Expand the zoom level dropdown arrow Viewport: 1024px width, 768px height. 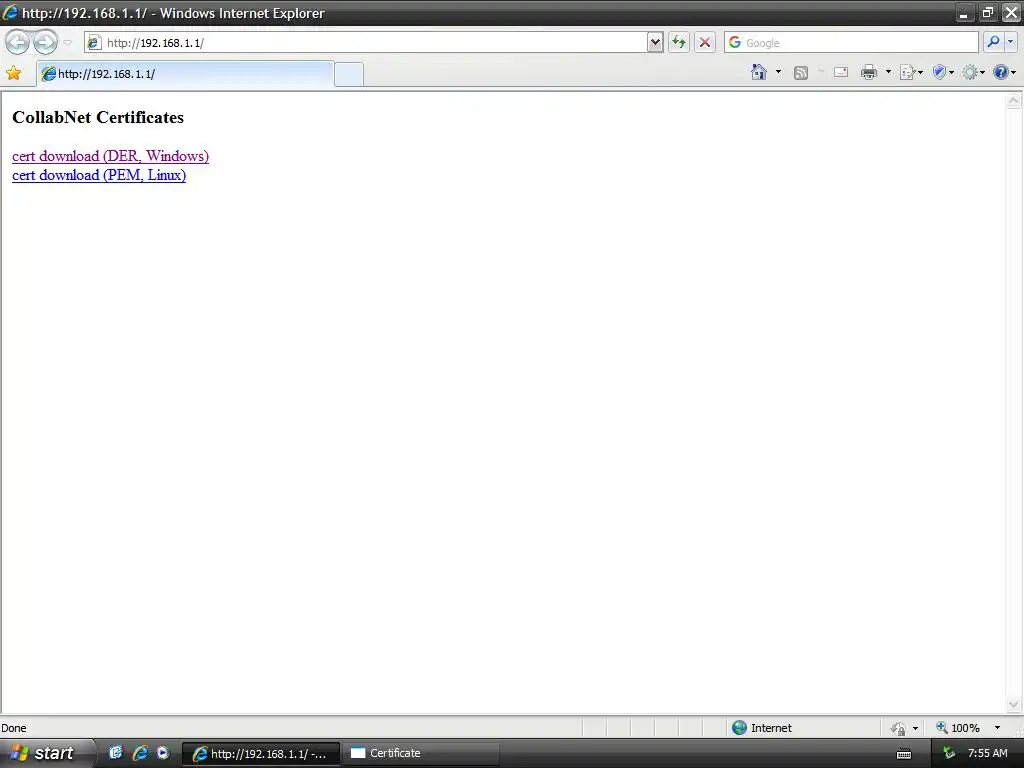(x=997, y=728)
